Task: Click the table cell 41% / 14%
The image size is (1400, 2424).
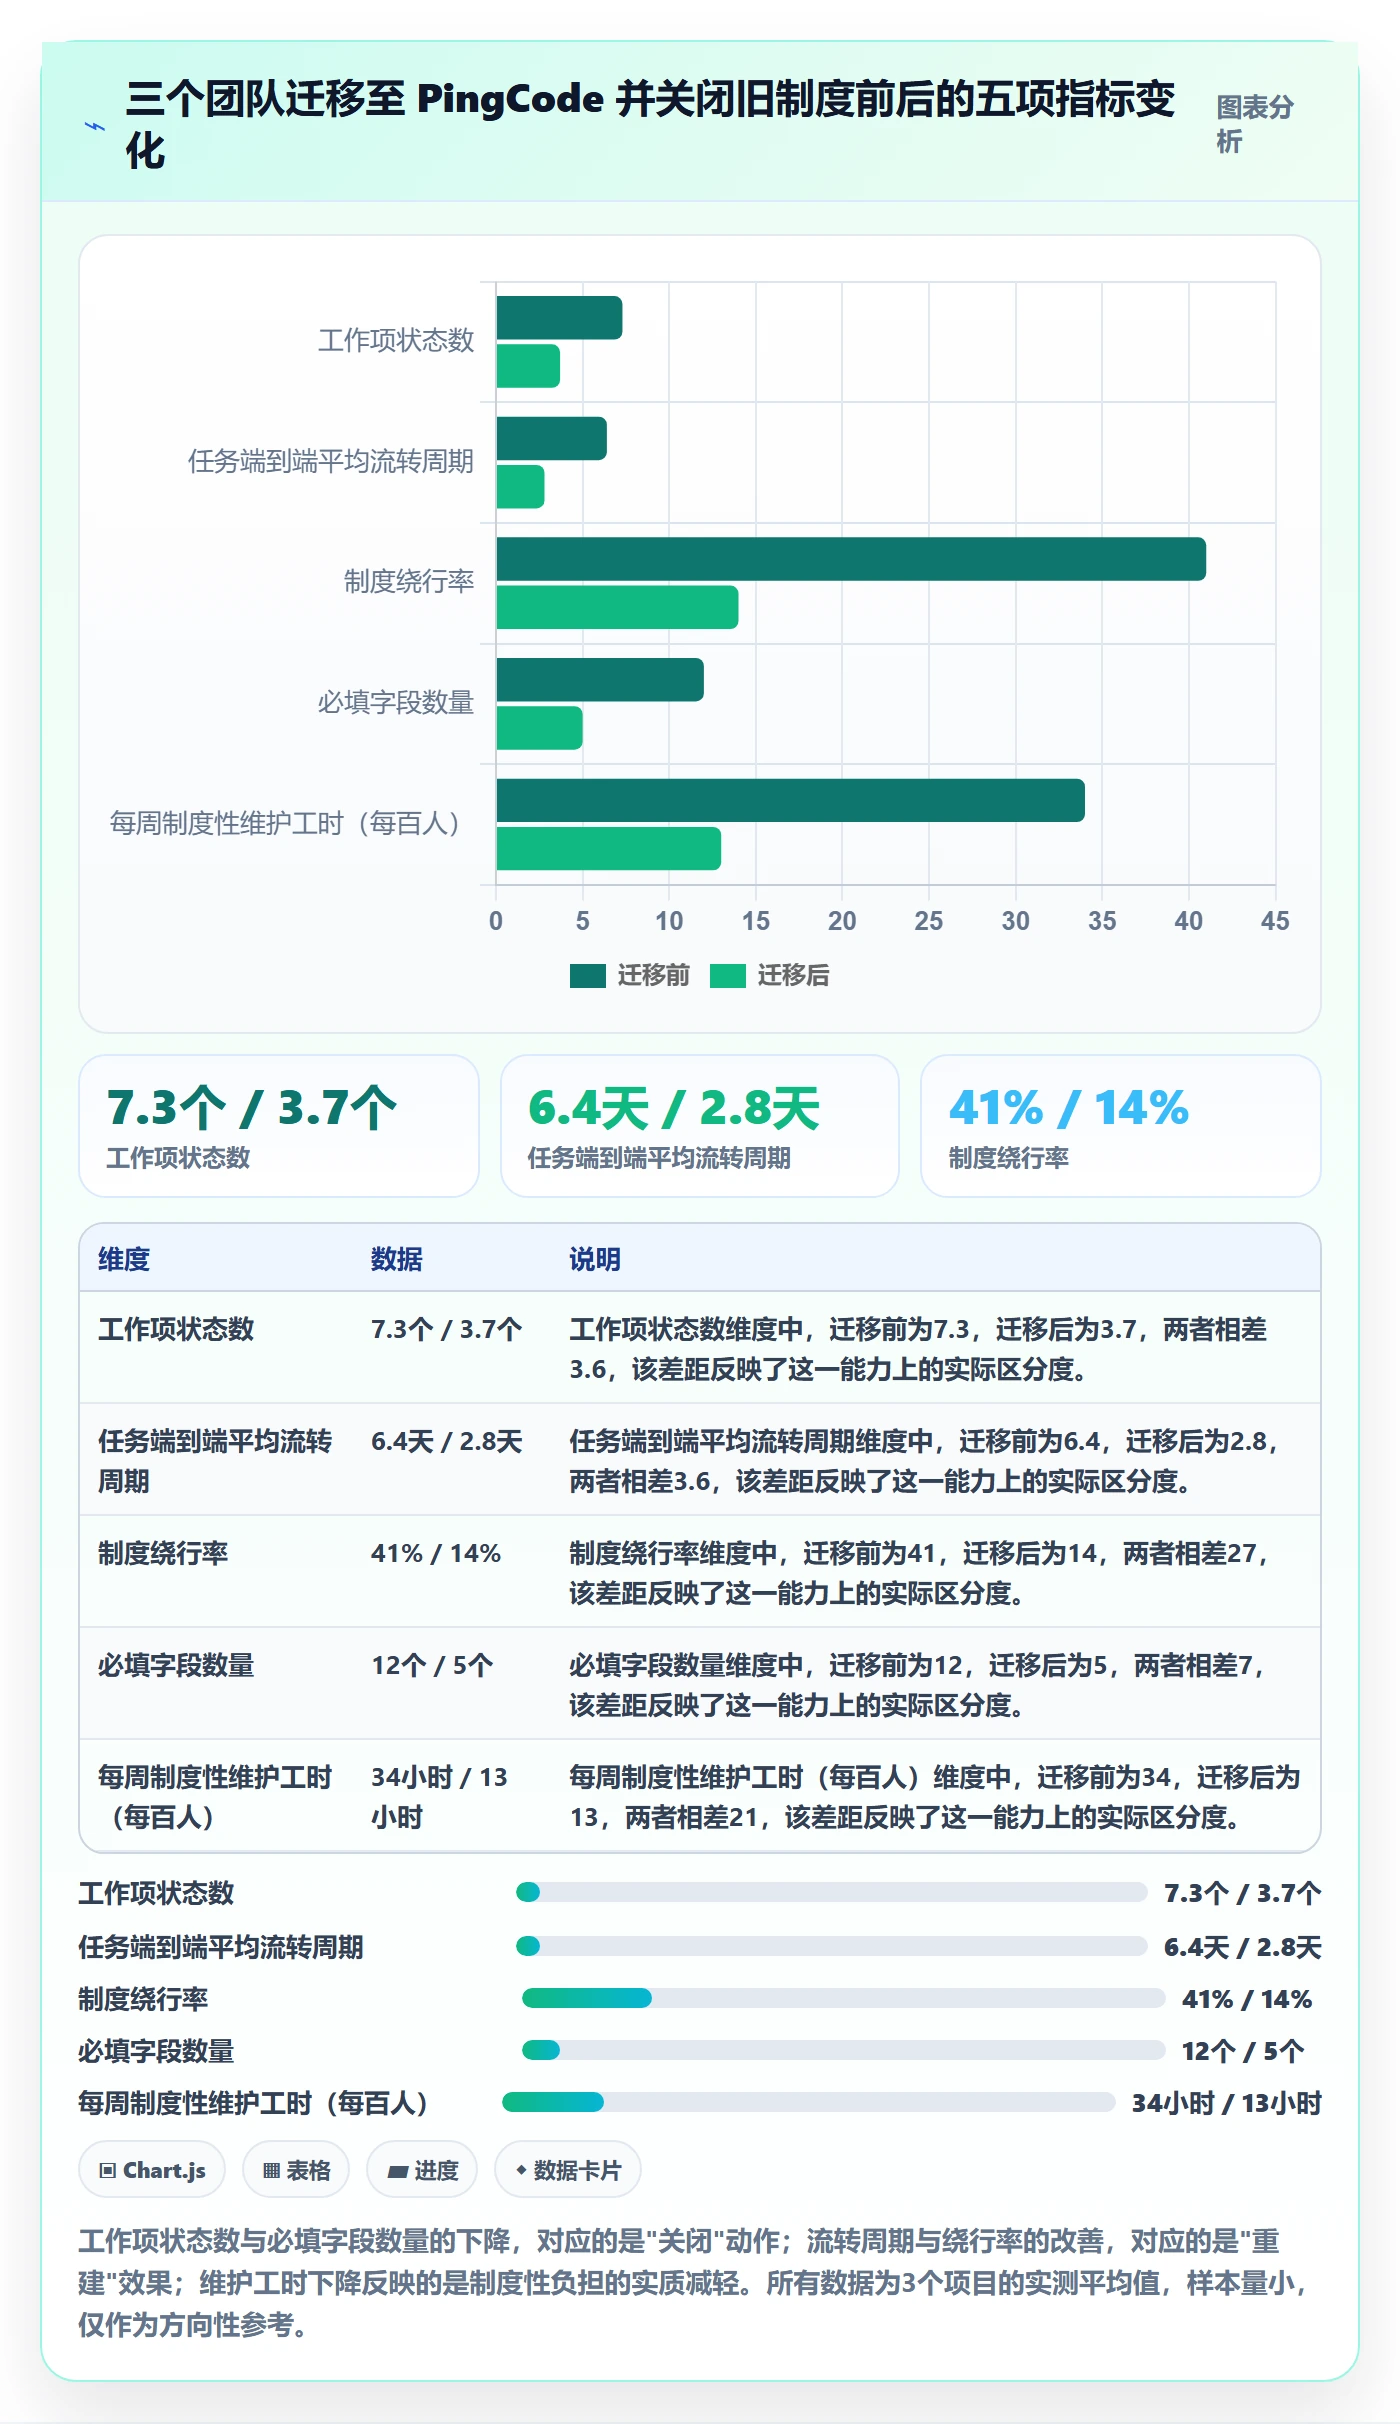Action: (436, 1553)
